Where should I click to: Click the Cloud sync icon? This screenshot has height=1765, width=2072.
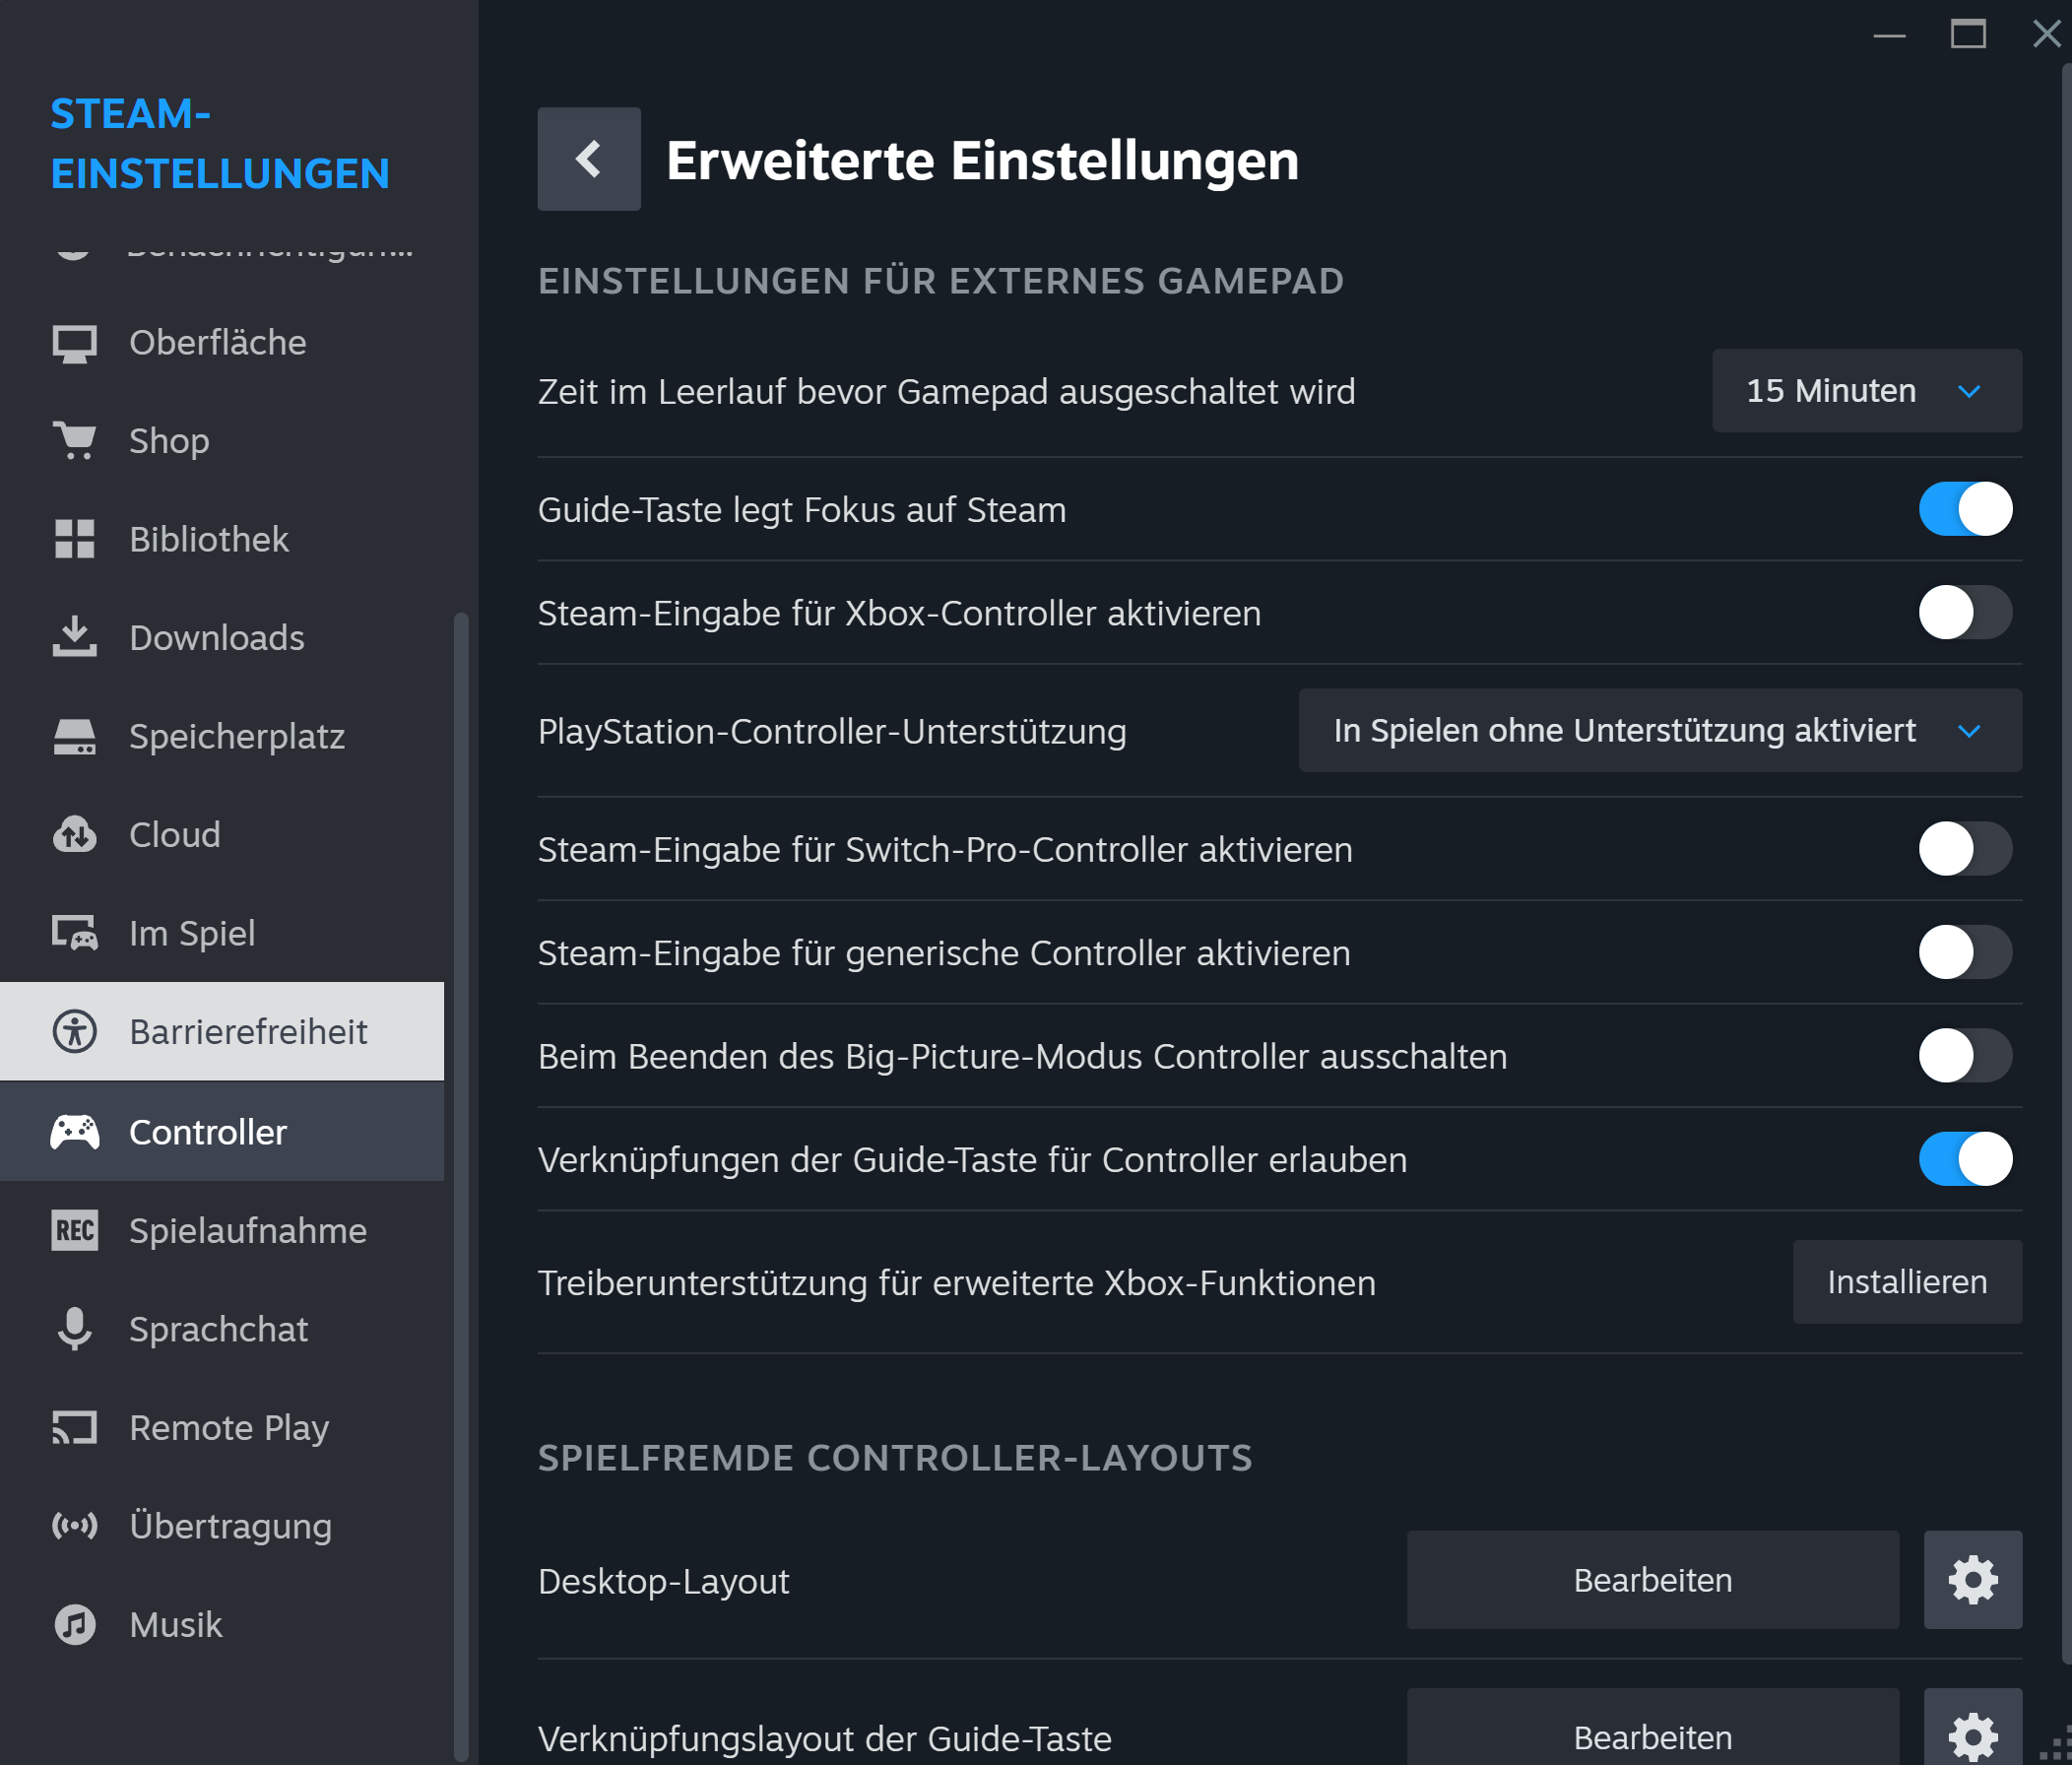(x=75, y=834)
